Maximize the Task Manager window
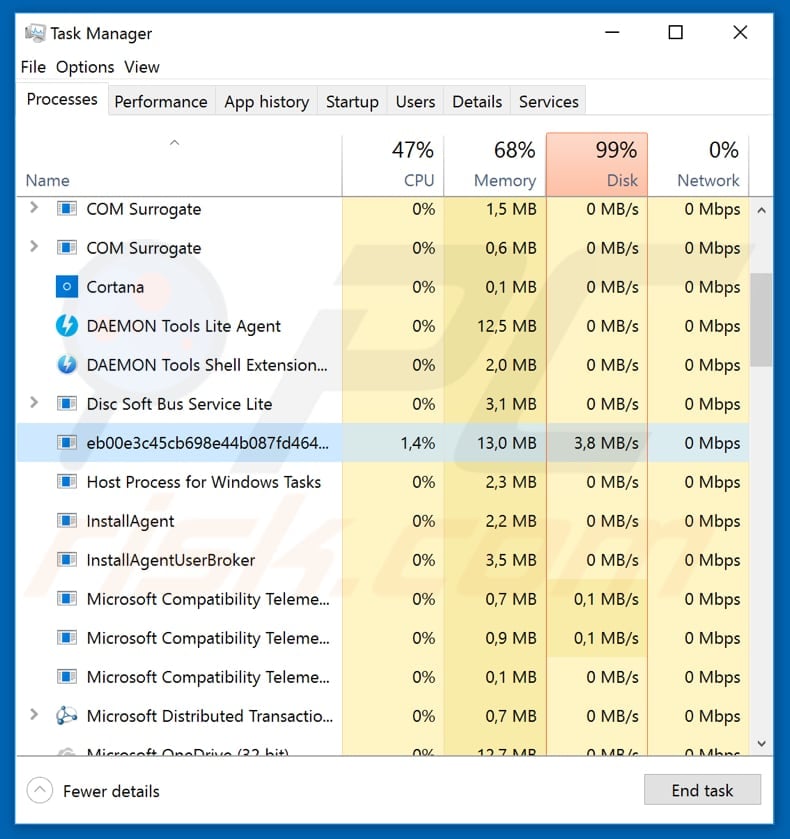Viewport: 790px width, 839px height. [675, 33]
